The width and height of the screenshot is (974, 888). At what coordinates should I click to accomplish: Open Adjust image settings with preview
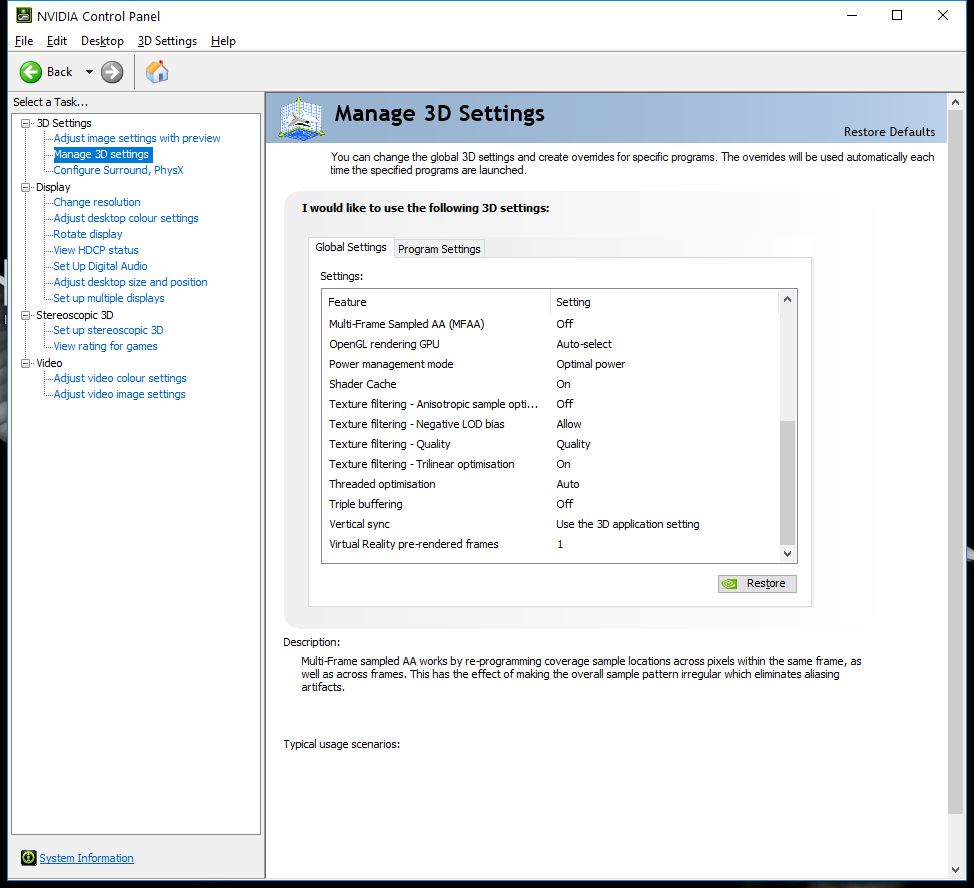(x=137, y=138)
